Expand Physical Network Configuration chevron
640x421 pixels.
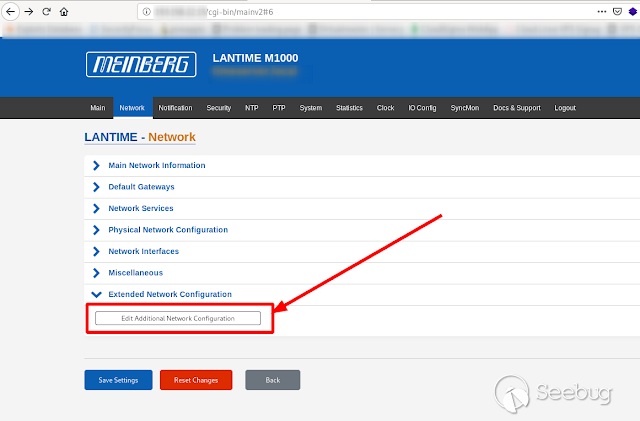click(96, 230)
